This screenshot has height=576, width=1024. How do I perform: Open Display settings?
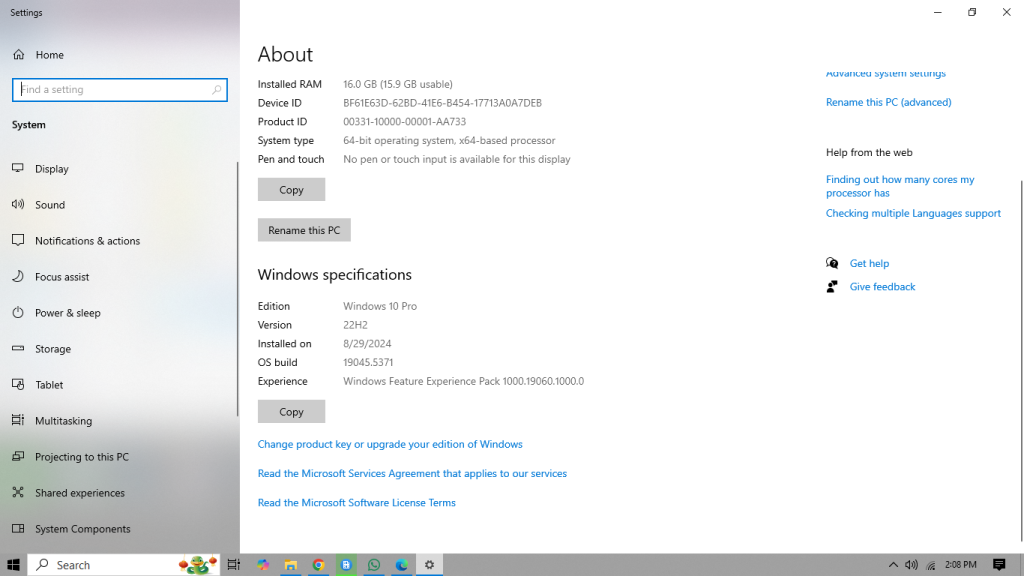[x=52, y=168]
